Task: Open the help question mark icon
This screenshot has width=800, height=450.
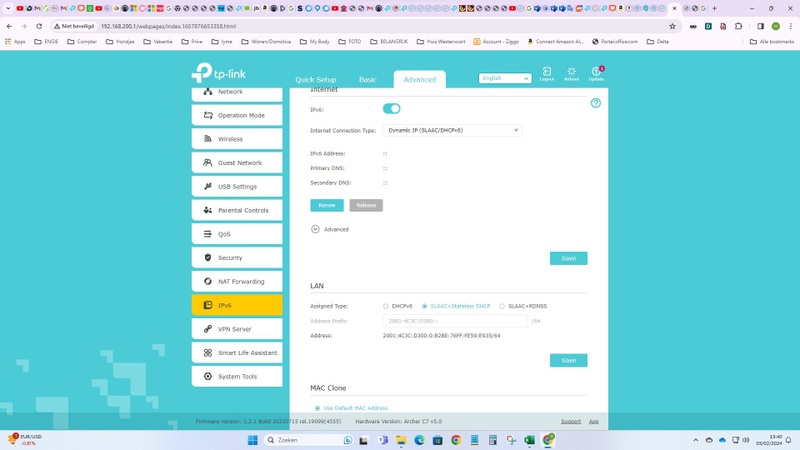Action: tap(595, 103)
